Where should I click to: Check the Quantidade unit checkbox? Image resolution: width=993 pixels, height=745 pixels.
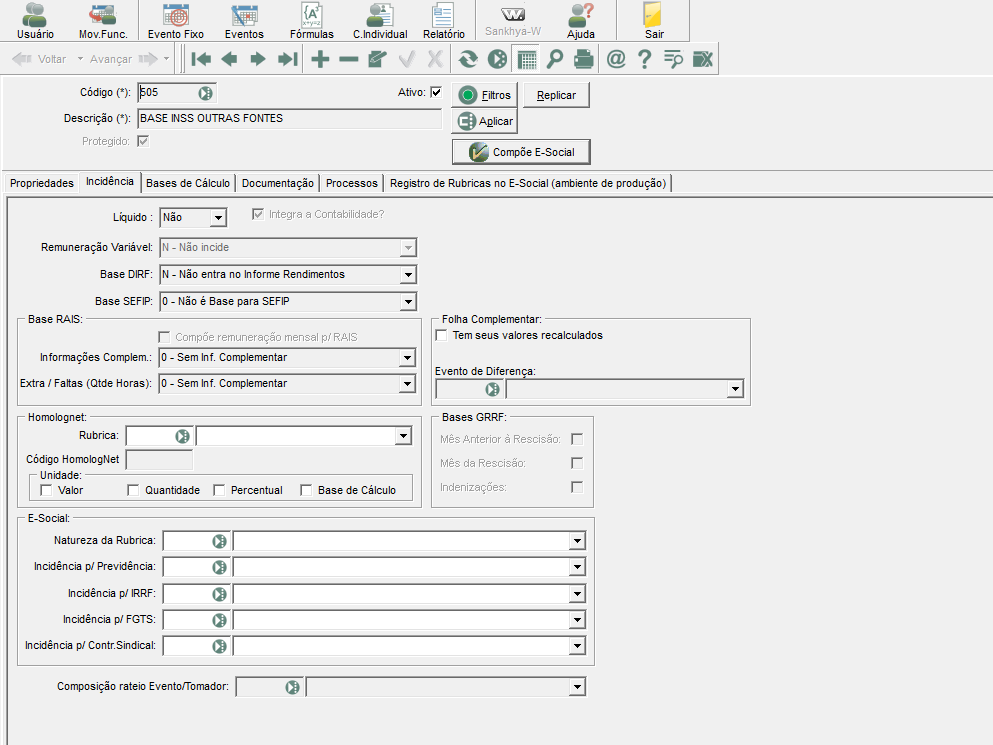pos(133,490)
